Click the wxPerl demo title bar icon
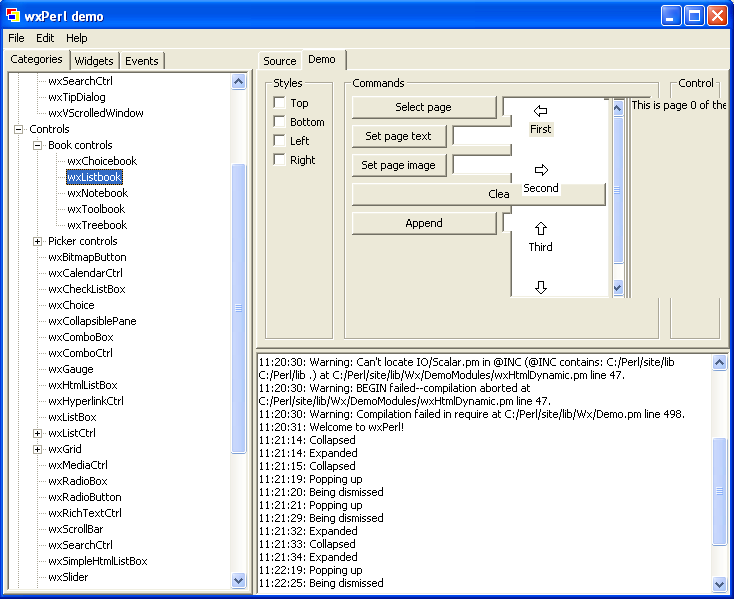This screenshot has height=599, width=734. 13,15
